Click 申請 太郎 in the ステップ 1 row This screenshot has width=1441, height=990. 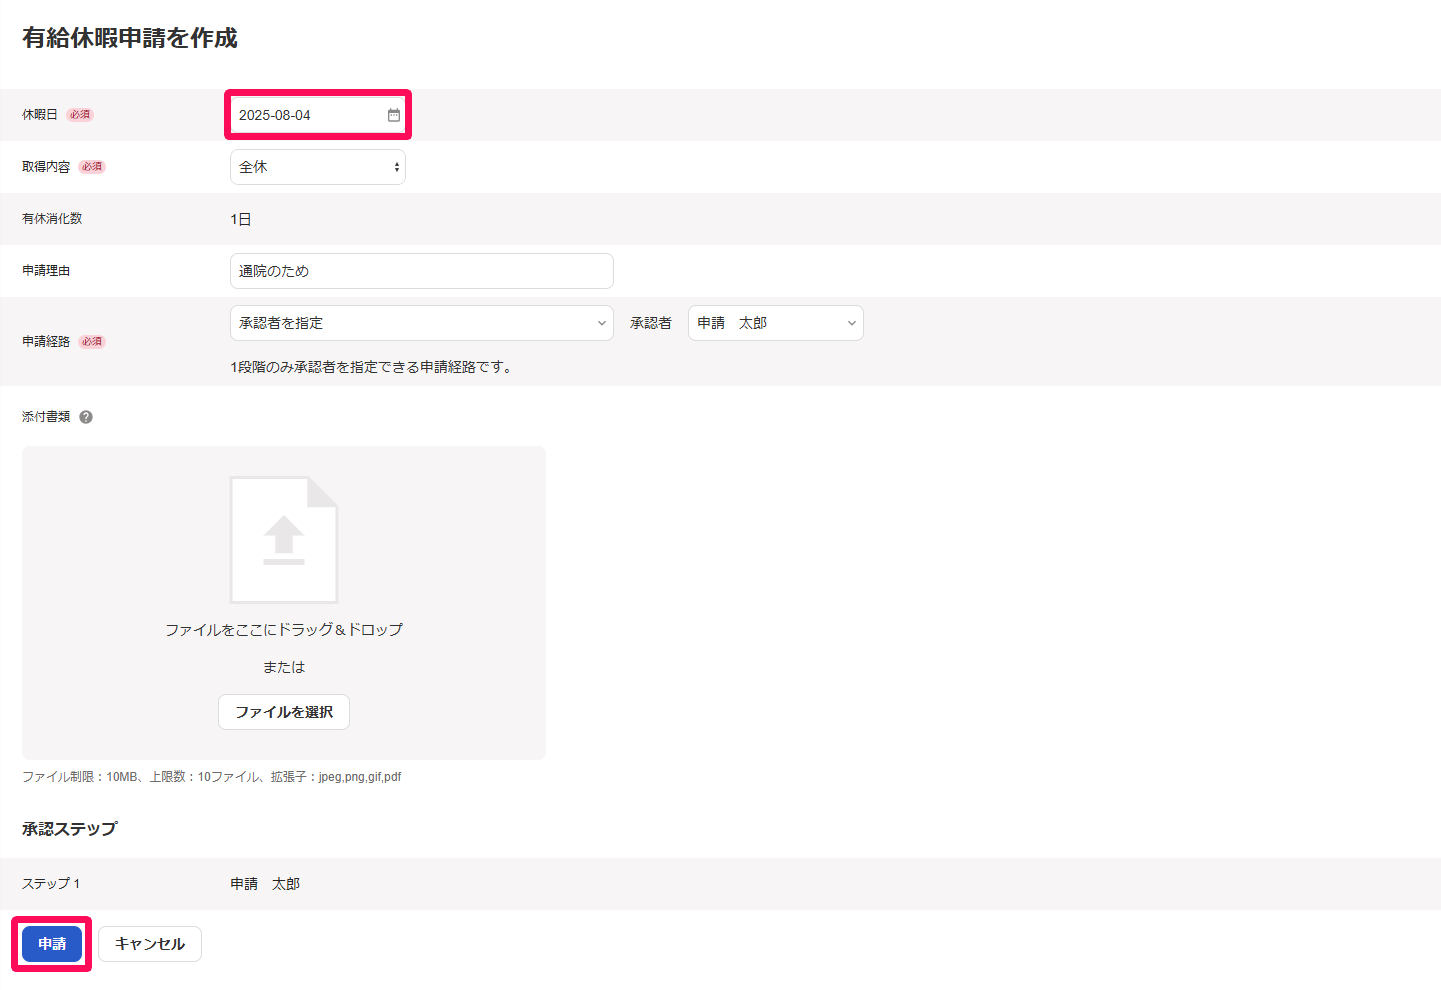click(265, 884)
